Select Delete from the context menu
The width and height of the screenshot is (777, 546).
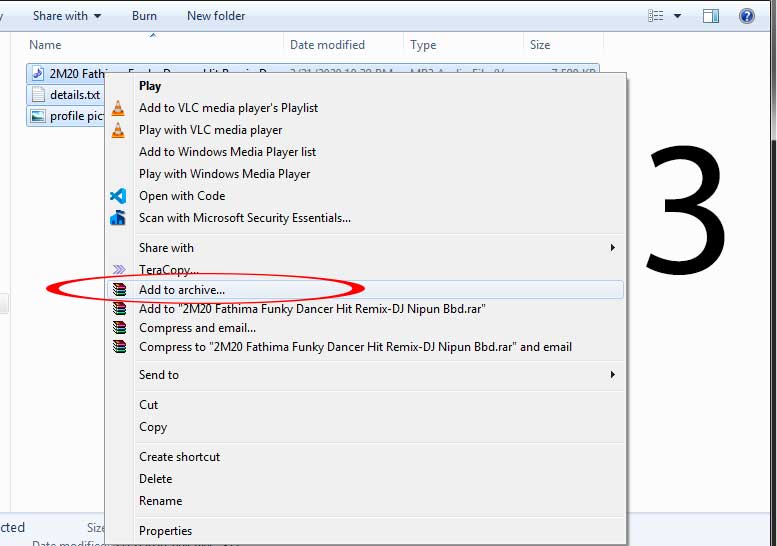[156, 479]
